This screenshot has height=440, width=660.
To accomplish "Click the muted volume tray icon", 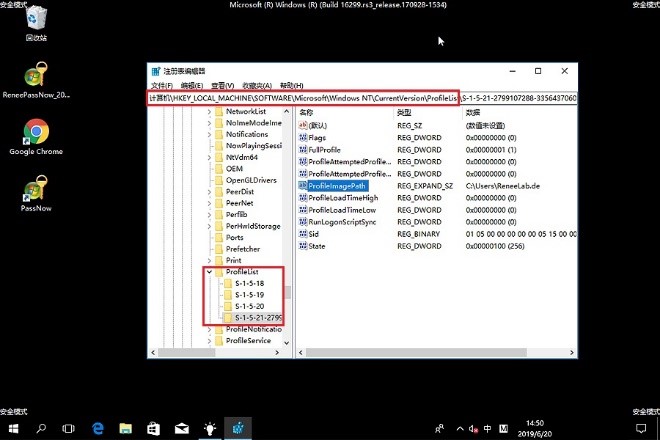I will 474,429.
